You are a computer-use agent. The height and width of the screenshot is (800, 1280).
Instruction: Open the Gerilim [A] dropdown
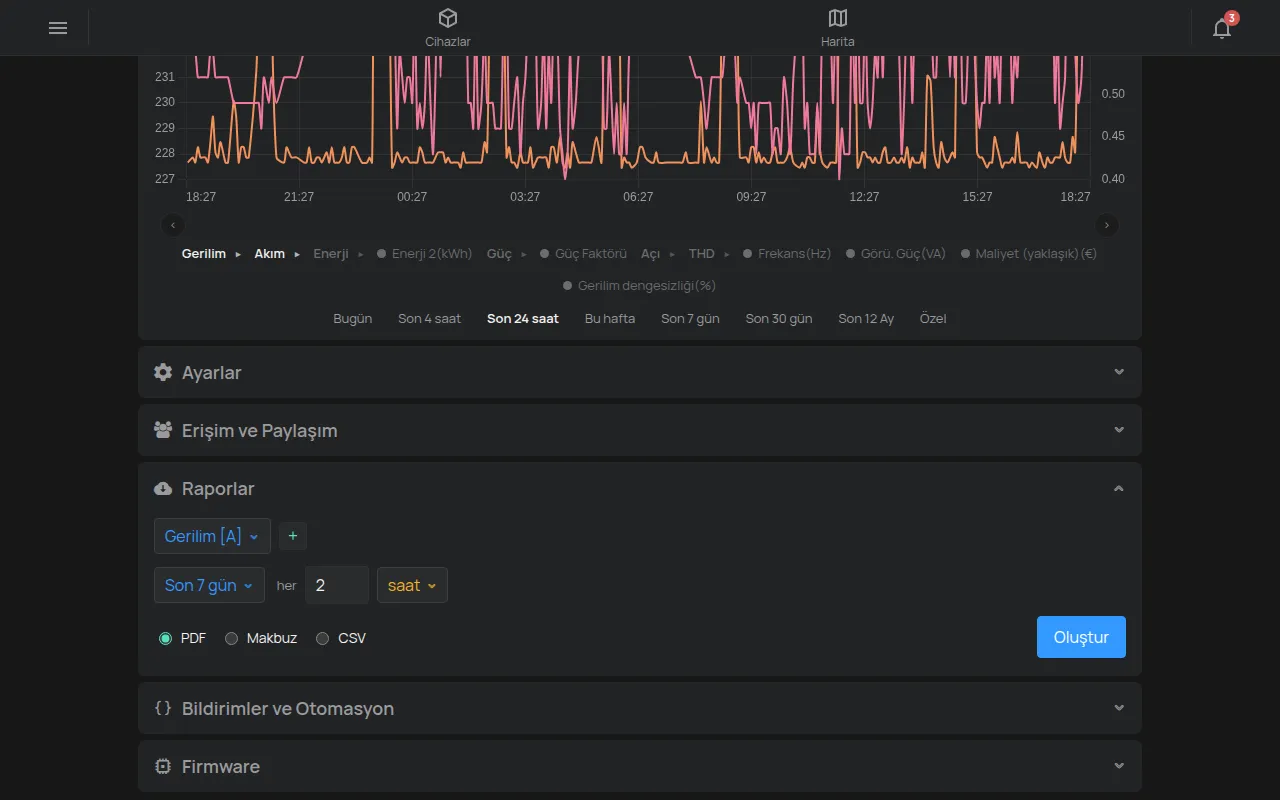coord(212,536)
